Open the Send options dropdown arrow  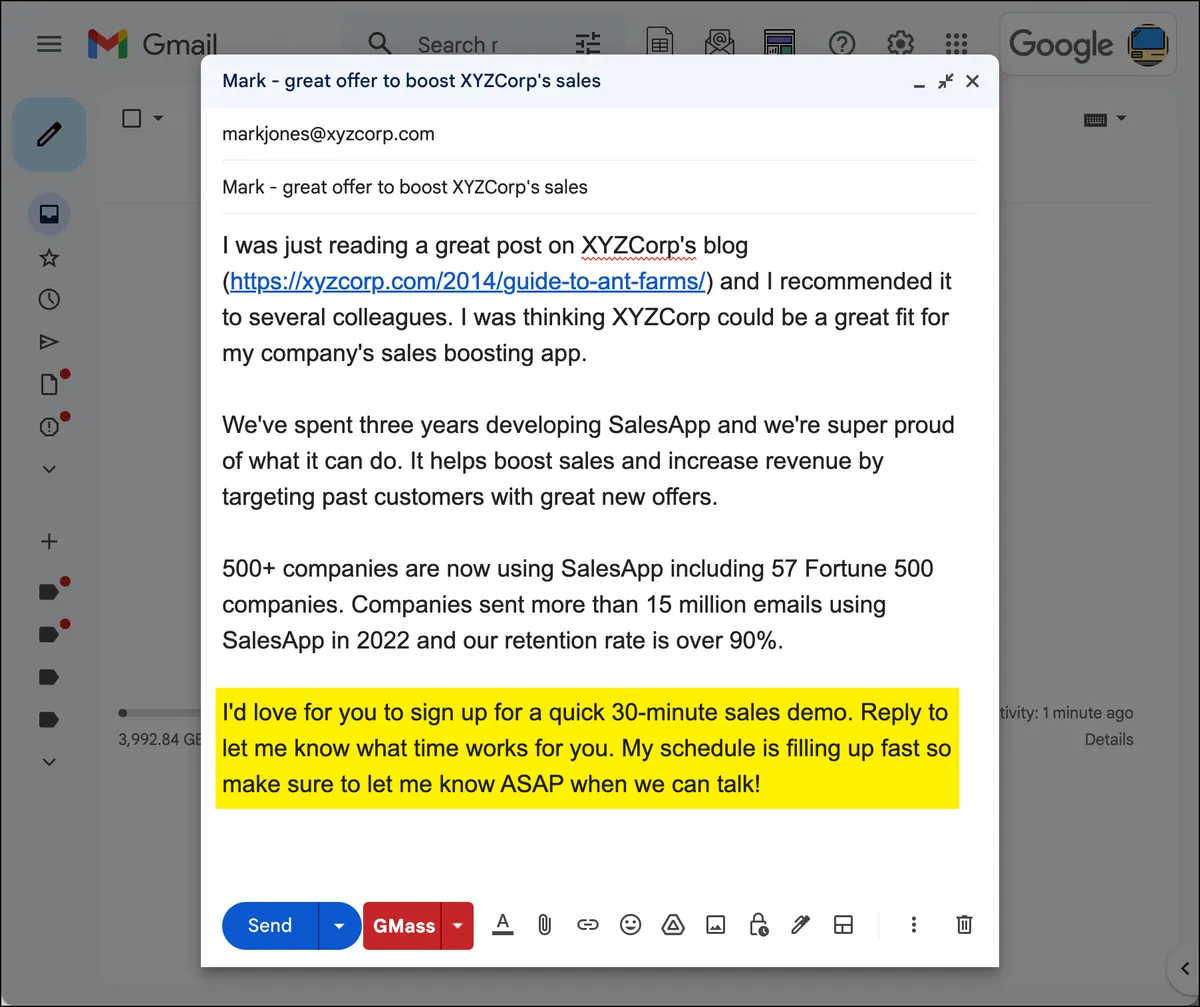pyautogui.click(x=339, y=925)
